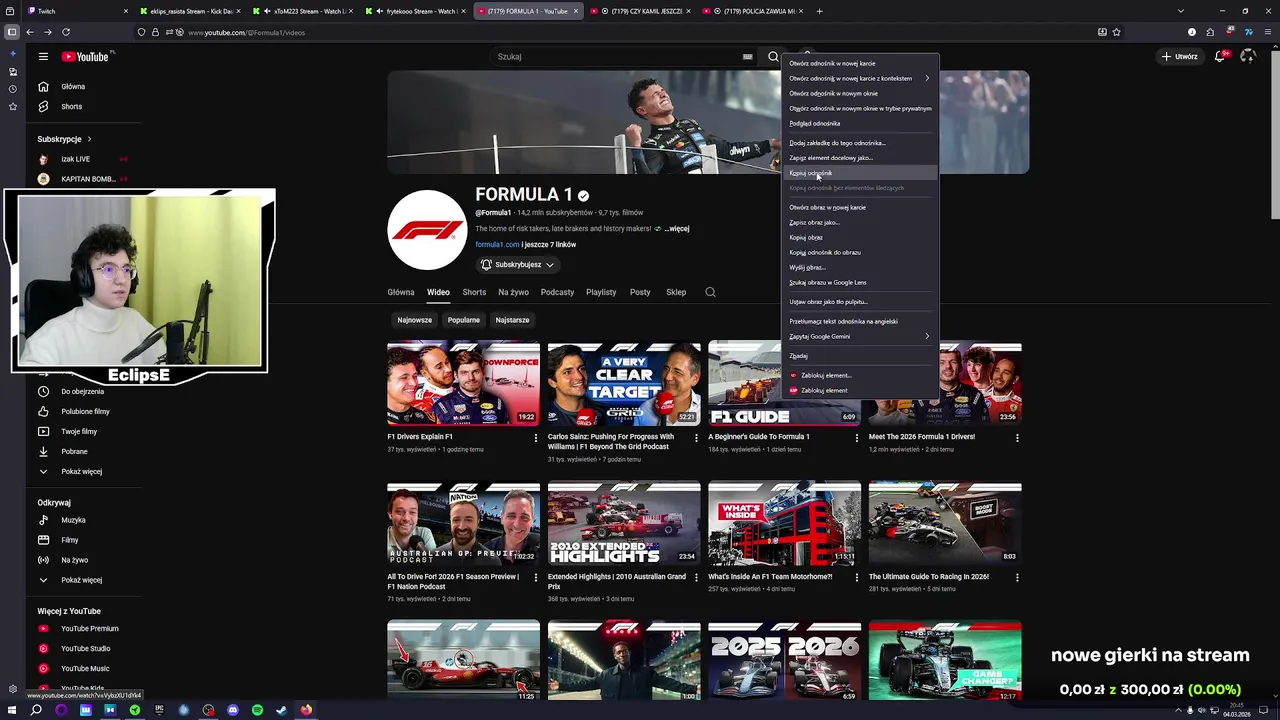Click the browser address bar URL

coord(247,32)
